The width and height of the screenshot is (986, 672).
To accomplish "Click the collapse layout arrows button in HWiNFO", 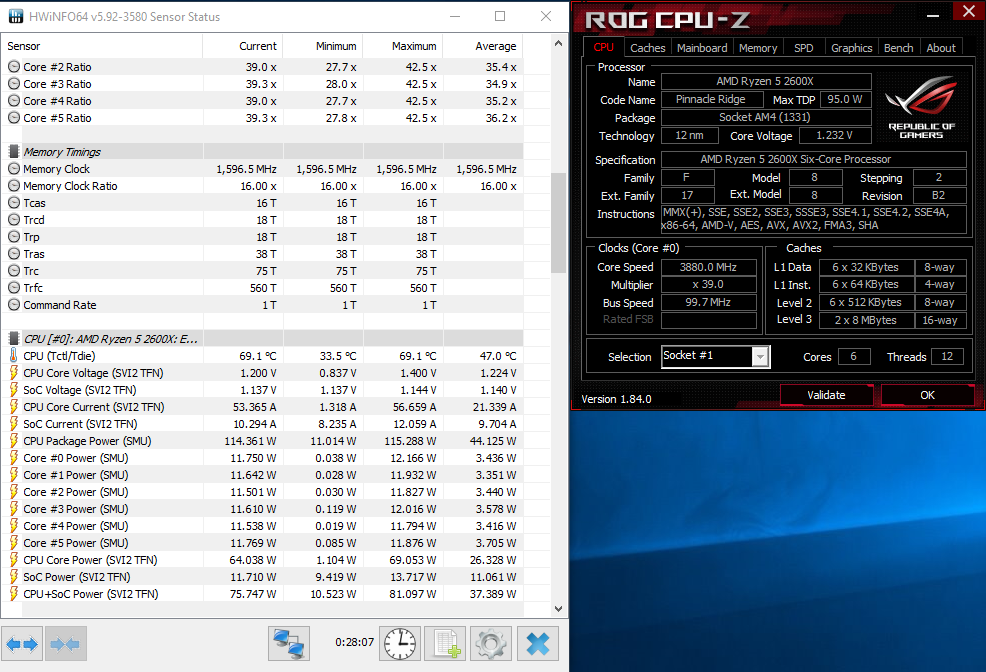I will tap(65, 644).
